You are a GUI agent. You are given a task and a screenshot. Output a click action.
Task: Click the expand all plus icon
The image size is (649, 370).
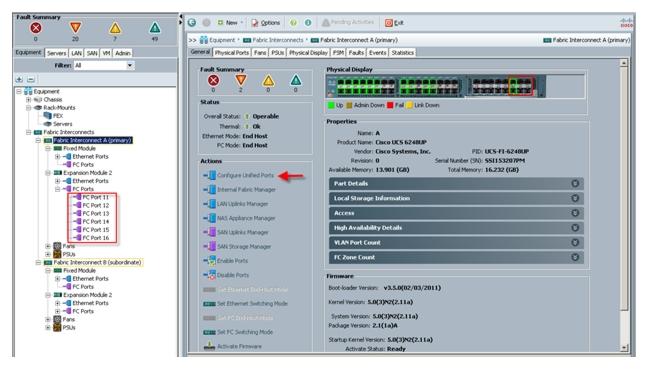click(19, 79)
